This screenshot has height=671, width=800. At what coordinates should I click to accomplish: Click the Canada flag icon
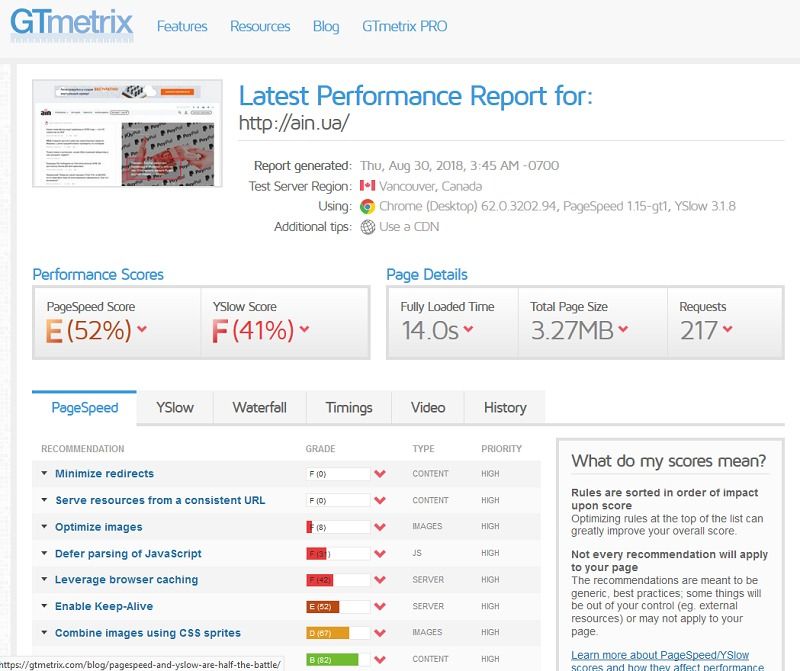click(367, 186)
